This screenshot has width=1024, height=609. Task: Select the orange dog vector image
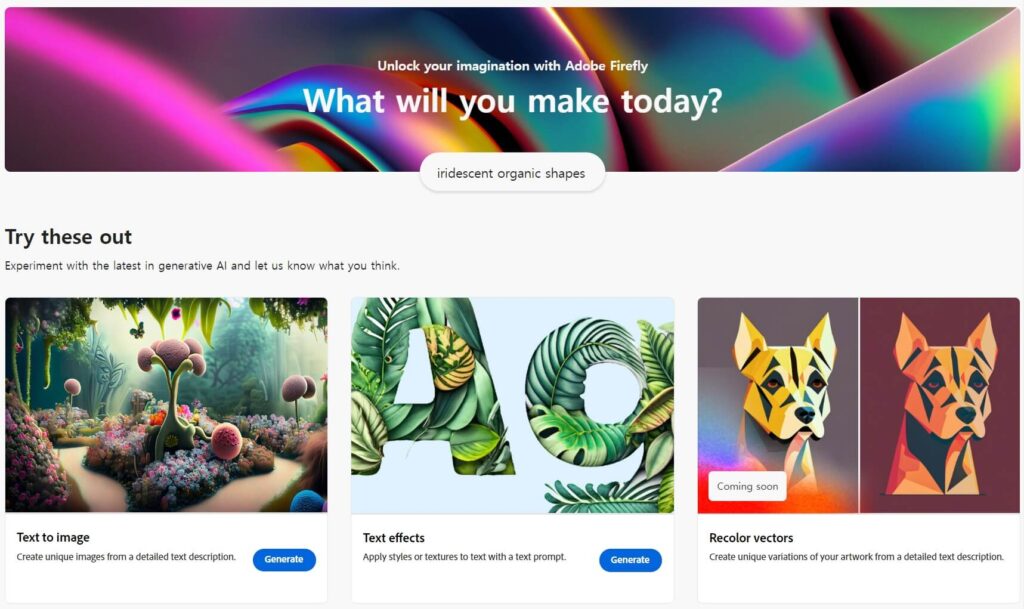point(940,405)
